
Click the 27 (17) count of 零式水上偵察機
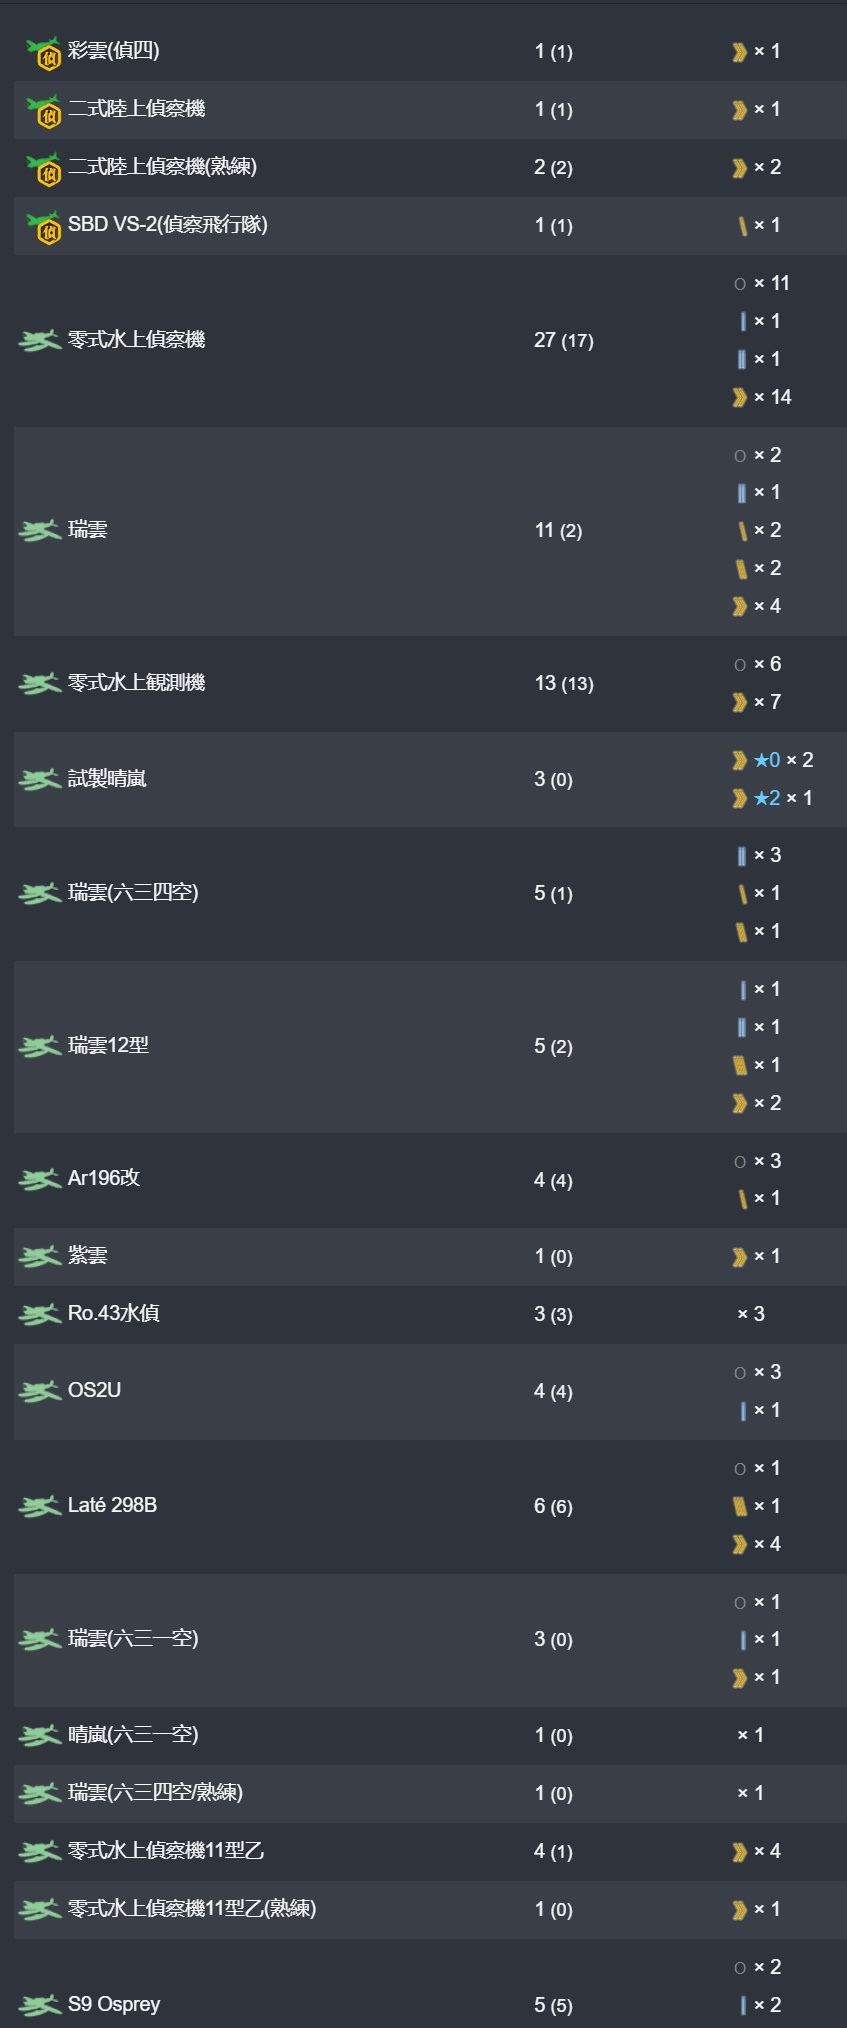click(564, 341)
